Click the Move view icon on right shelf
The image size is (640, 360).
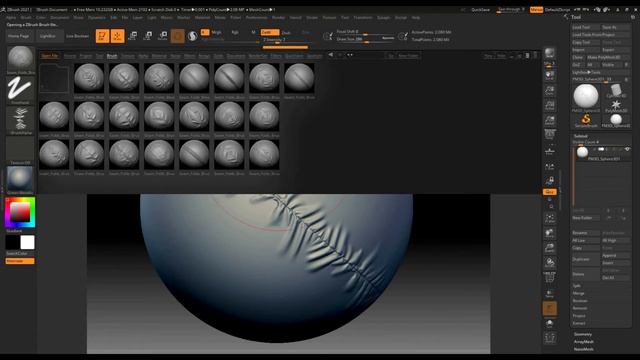[550, 233]
